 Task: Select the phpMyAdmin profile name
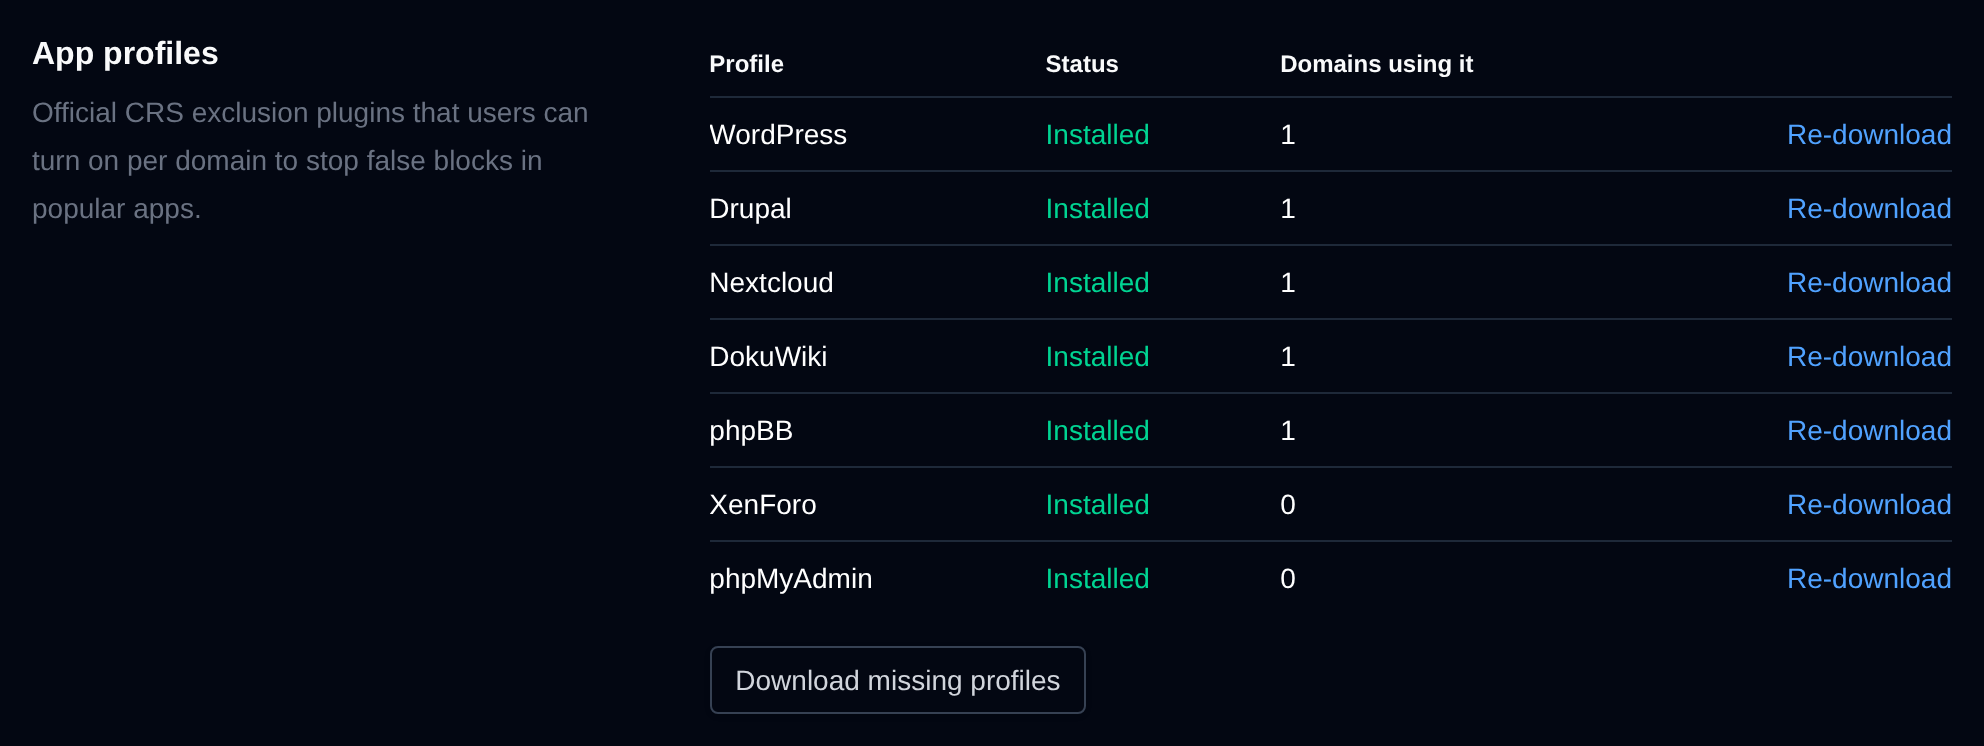pos(791,579)
